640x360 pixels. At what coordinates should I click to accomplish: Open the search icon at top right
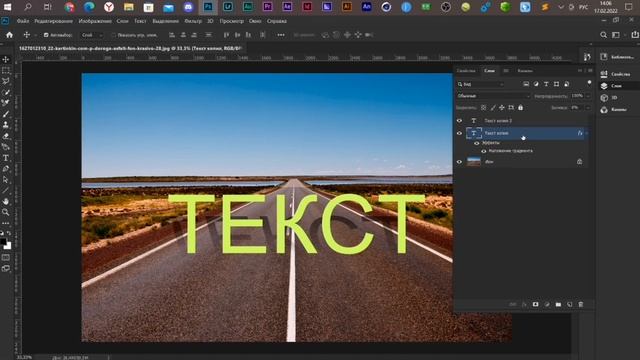pyautogui.click(x=603, y=35)
